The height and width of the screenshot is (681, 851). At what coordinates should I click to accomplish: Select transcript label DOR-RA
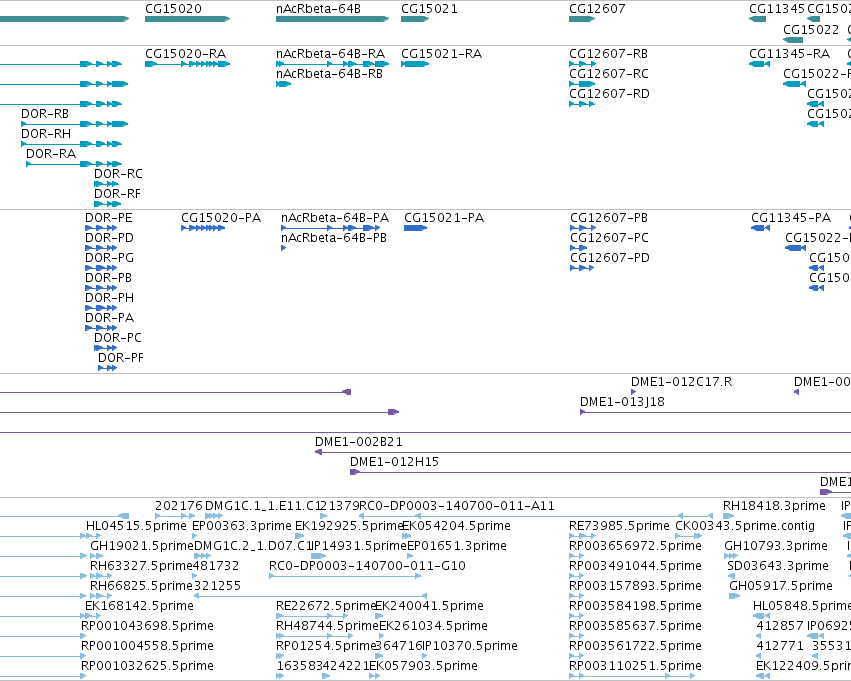[51, 154]
